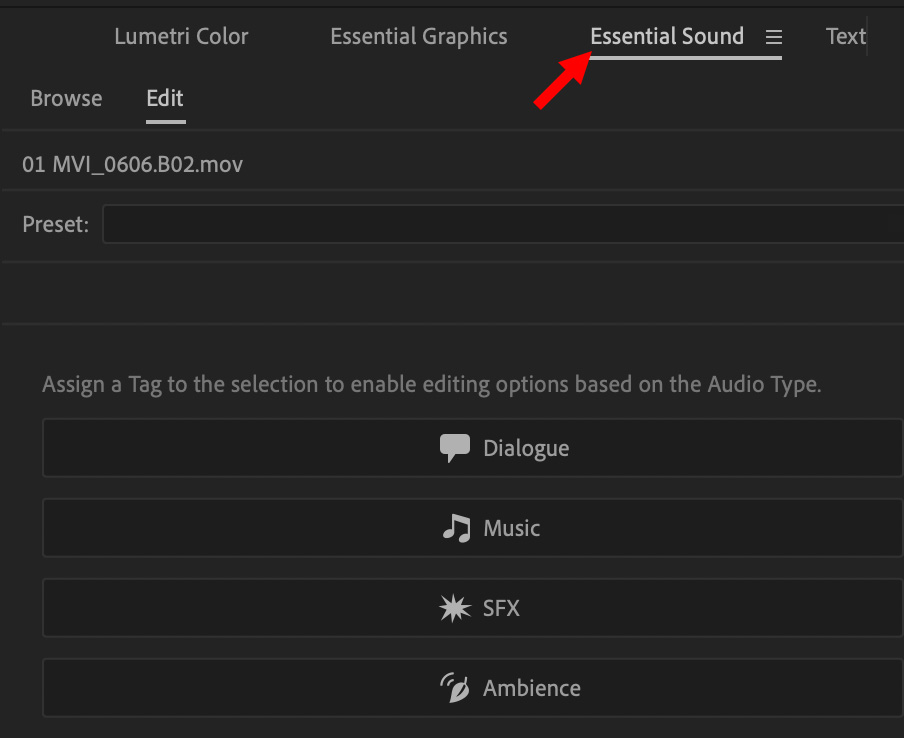Image resolution: width=904 pixels, height=738 pixels.
Task: Click the clip name 01 MVI_0606.B02.mov
Action: pos(132,164)
